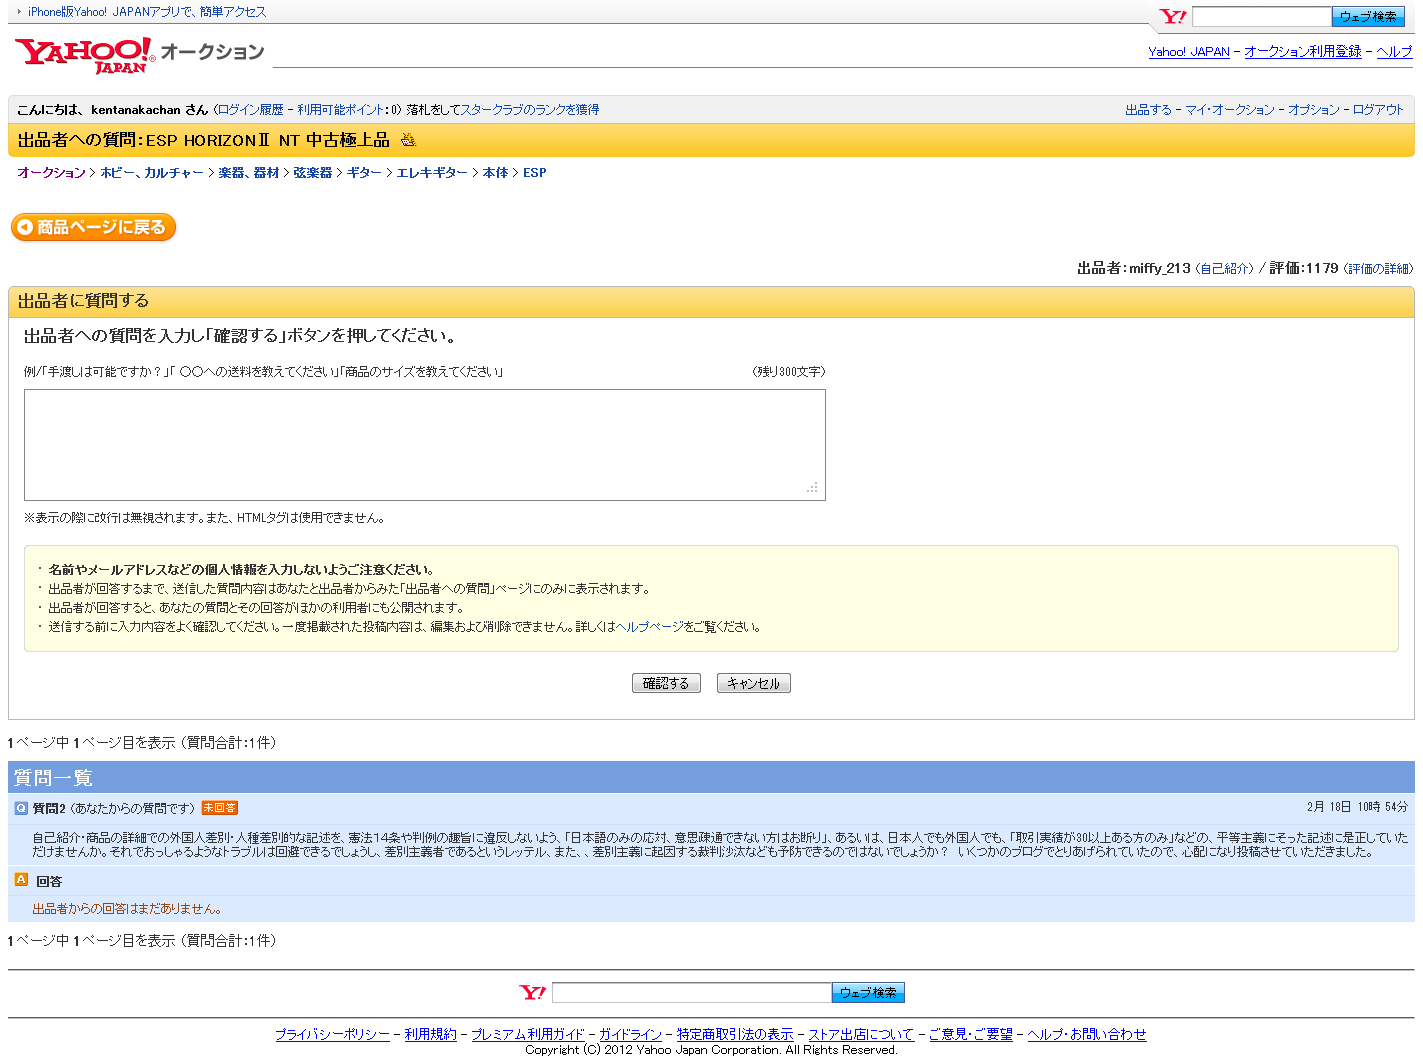Open the seller's 自己紹介 link
This screenshot has width=1423, height=1056.
point(1224,268)
